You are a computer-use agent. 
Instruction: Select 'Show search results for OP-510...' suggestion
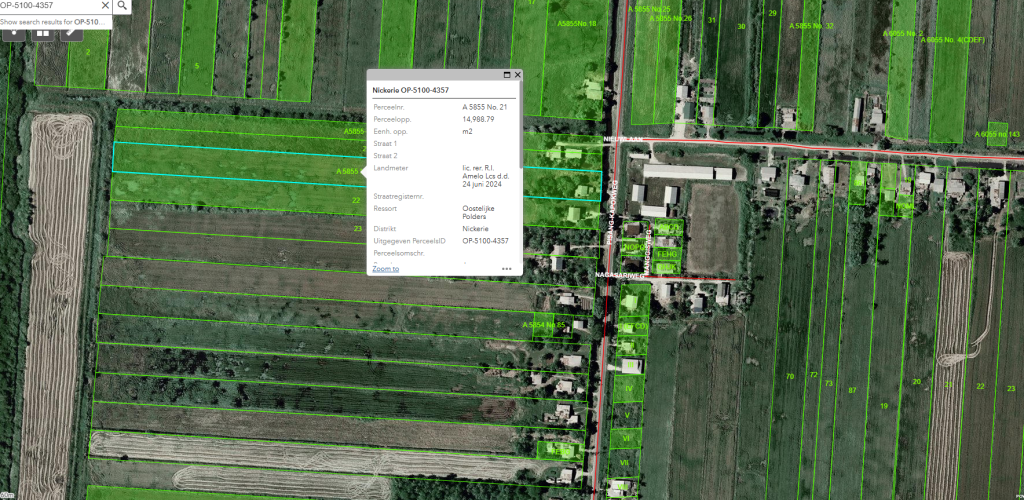click(55, 21)
